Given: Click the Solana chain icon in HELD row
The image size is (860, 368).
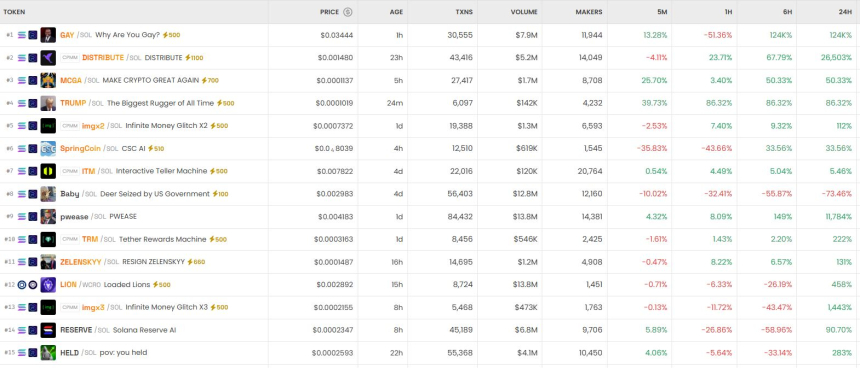Looking at the screenshot, I should click(22, 353).
